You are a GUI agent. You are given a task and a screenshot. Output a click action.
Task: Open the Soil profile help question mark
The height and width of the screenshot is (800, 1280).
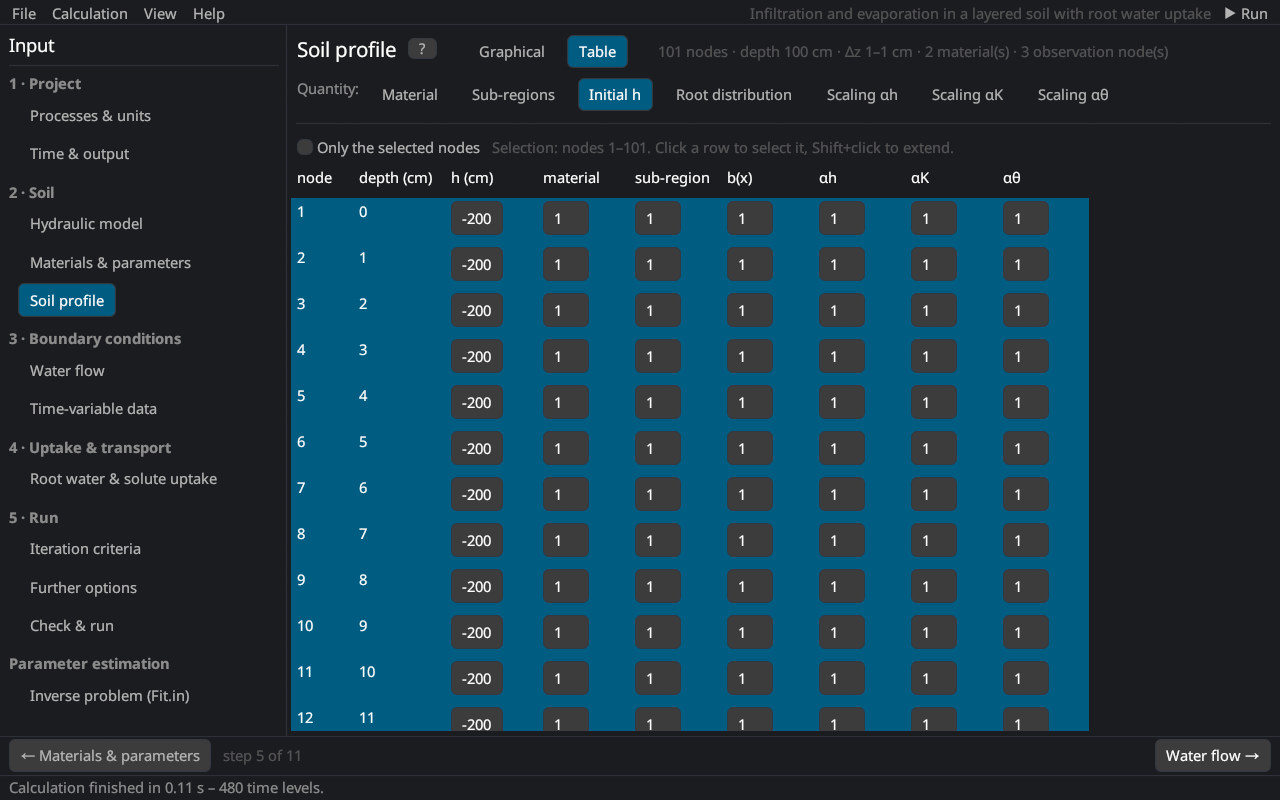[x=422, y=50]
